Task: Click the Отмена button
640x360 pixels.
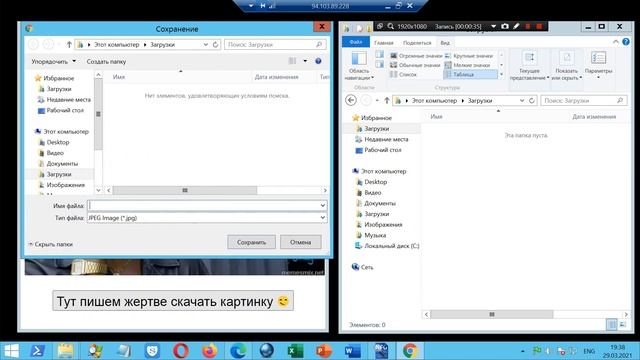Action: point(300,242)
